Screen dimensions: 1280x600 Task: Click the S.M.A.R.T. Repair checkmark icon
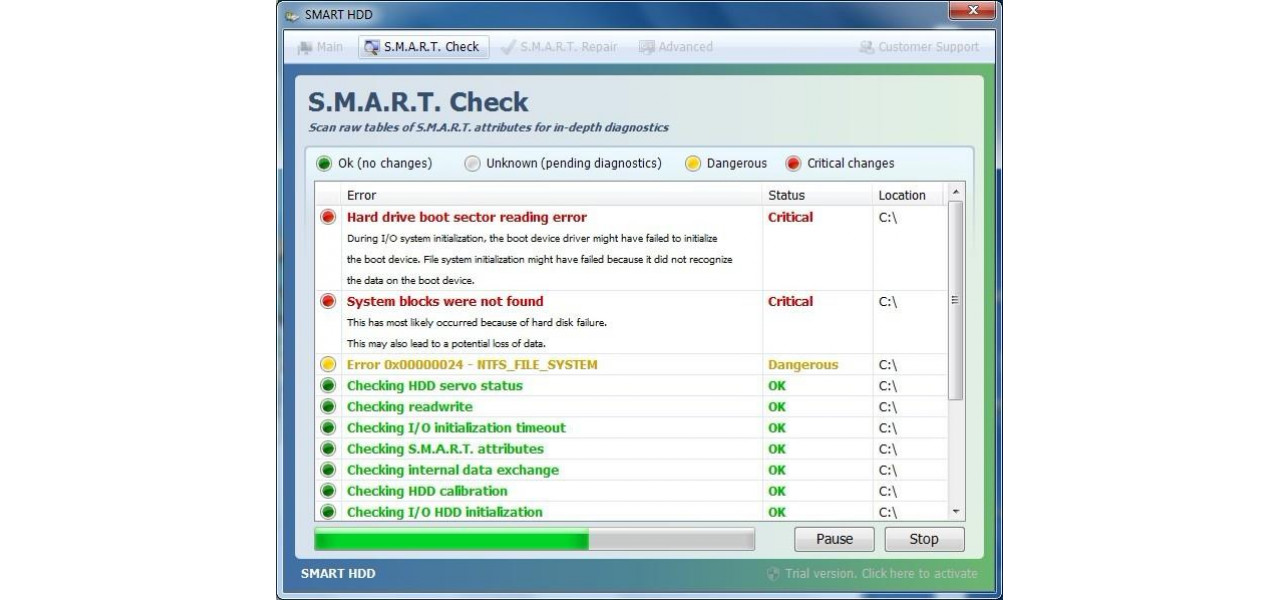(508, 47)
